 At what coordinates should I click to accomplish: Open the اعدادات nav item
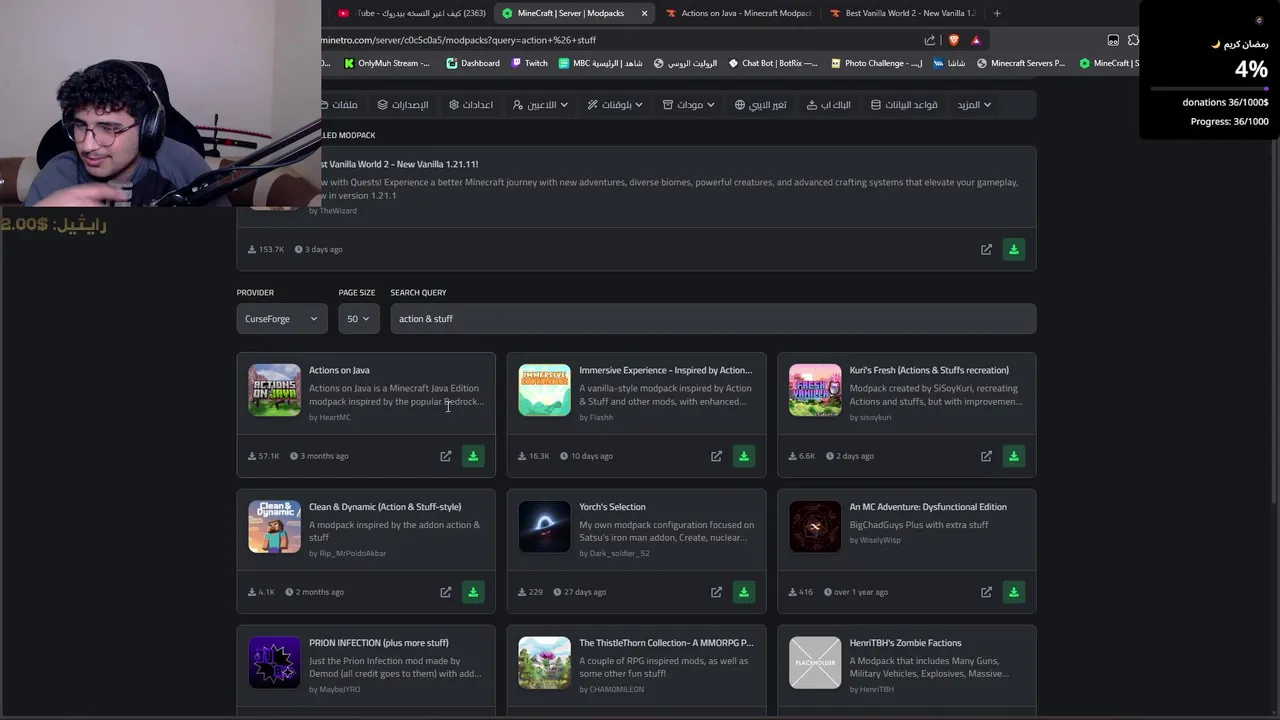pos(471,105)
